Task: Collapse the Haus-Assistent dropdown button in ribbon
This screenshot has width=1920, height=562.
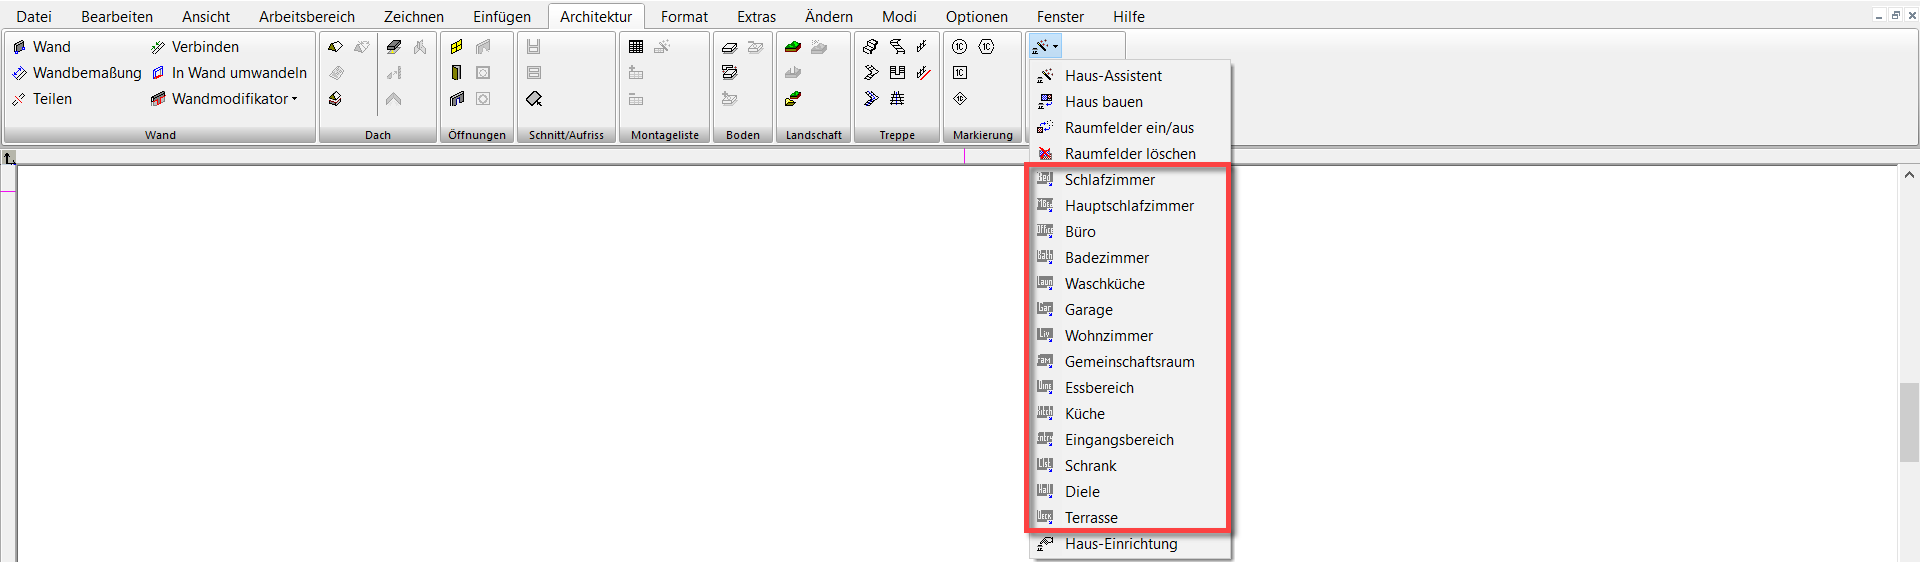Action: coord(1045,47)
